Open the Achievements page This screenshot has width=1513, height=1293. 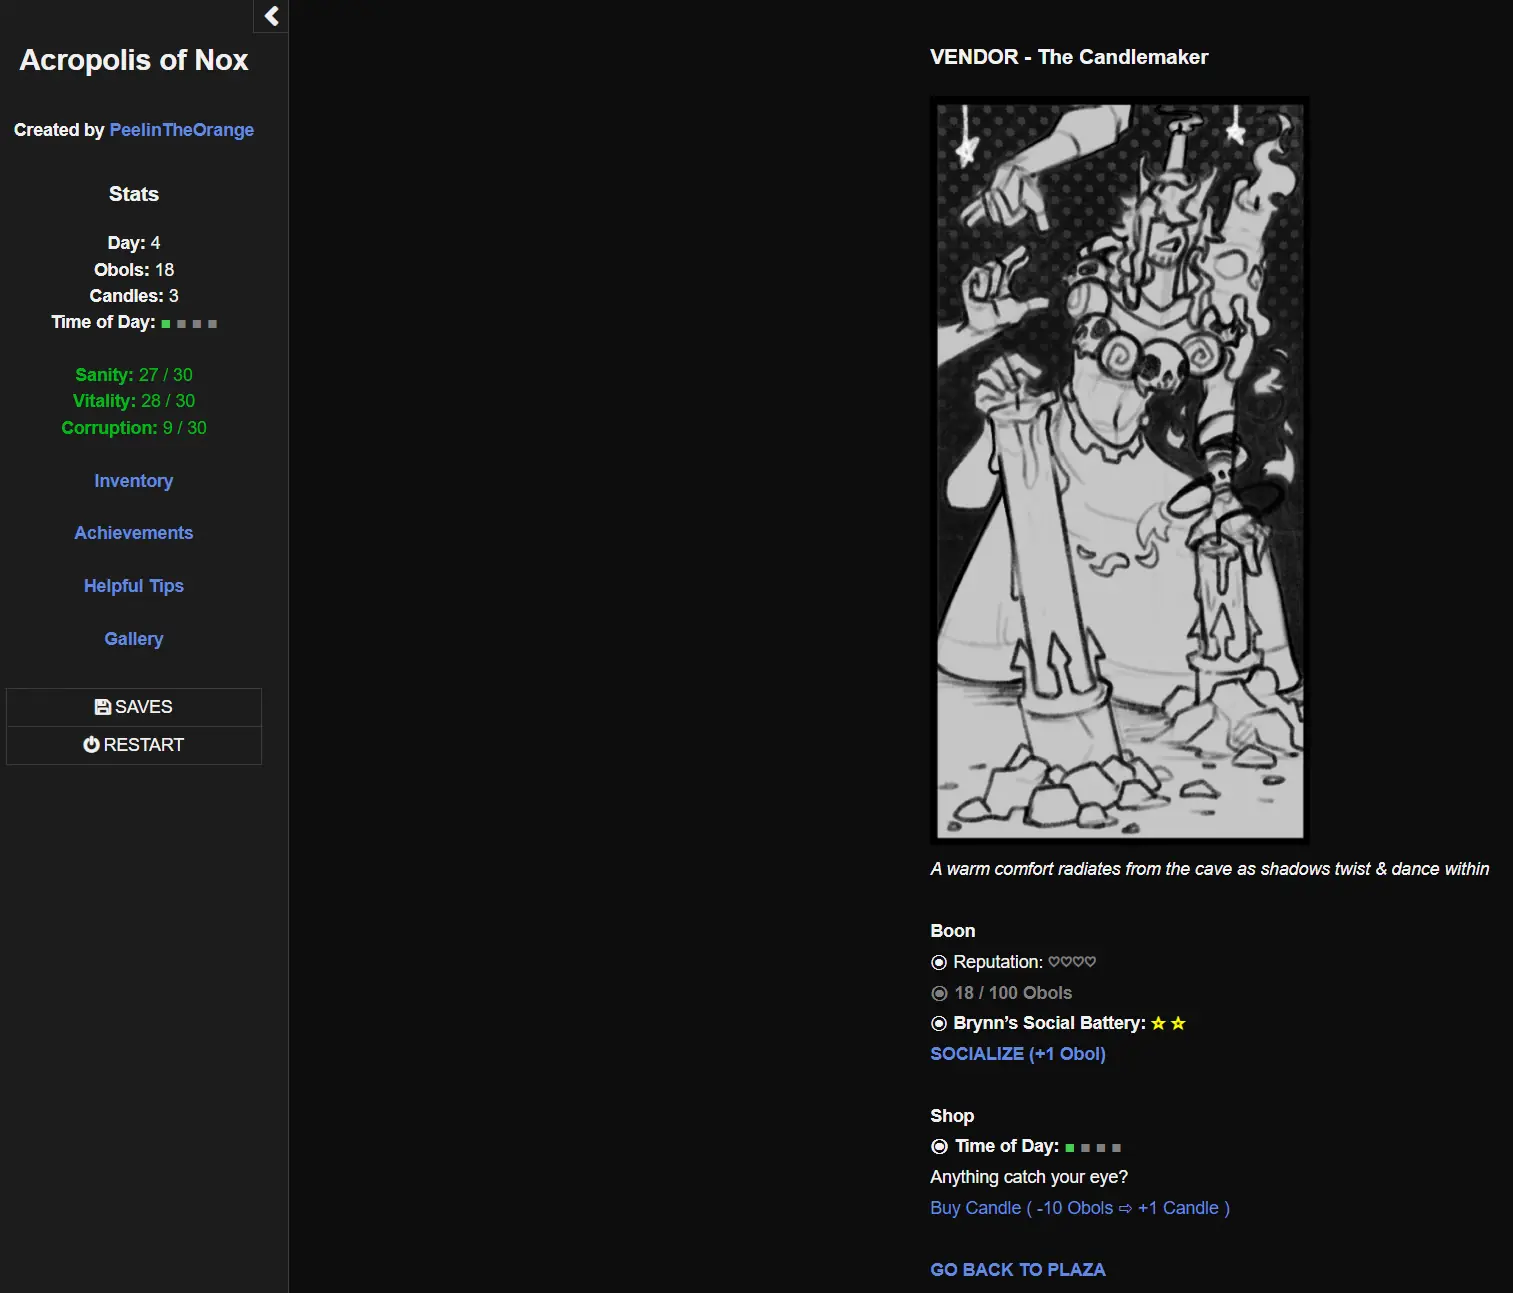point(133,533)
